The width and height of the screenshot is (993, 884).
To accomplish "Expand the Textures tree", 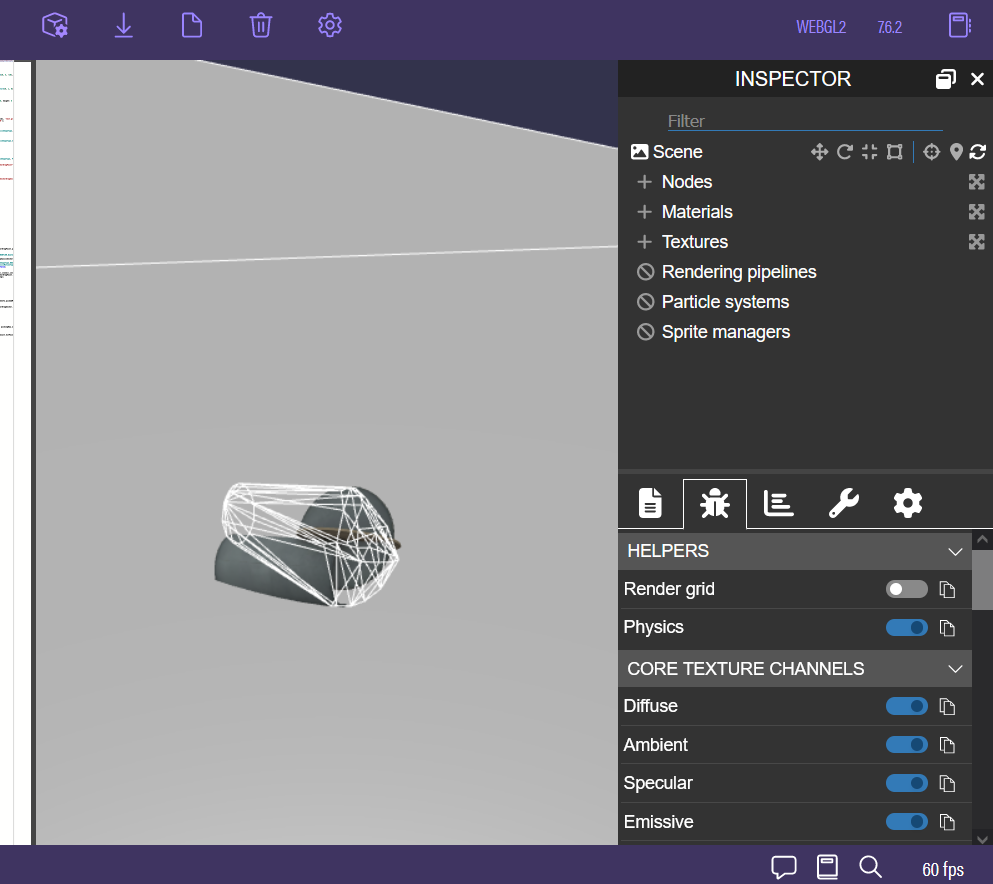I will (x=644, y=242).
